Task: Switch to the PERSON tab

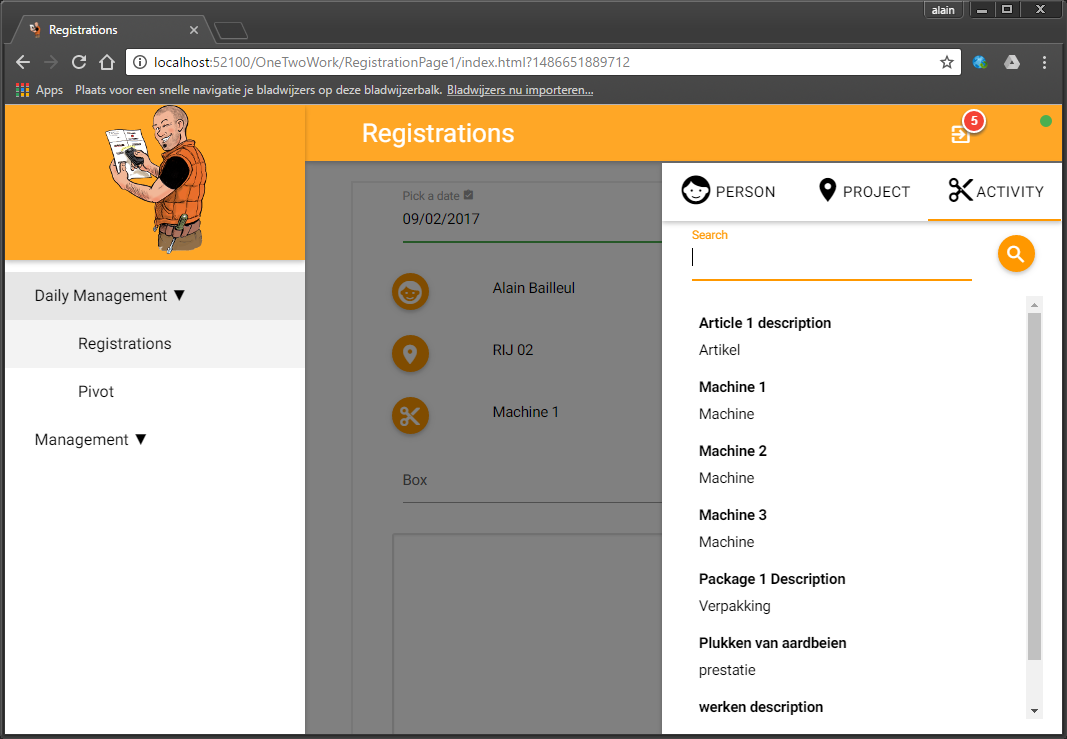Action: 728,191
